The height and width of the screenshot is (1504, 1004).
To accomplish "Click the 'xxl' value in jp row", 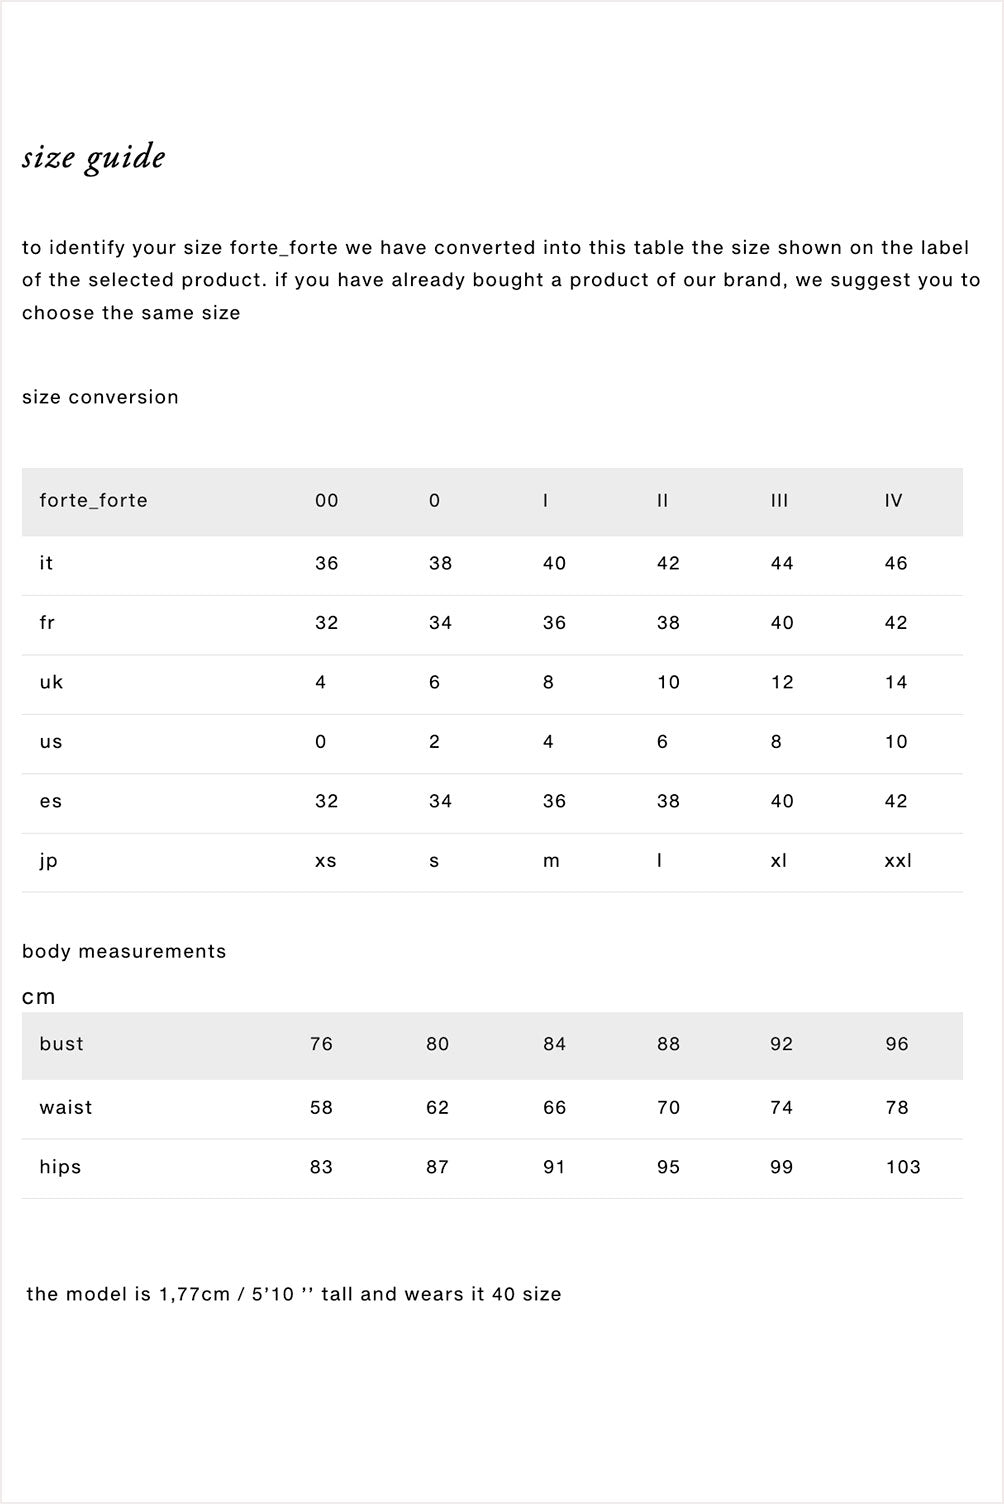I will point(898,861).
